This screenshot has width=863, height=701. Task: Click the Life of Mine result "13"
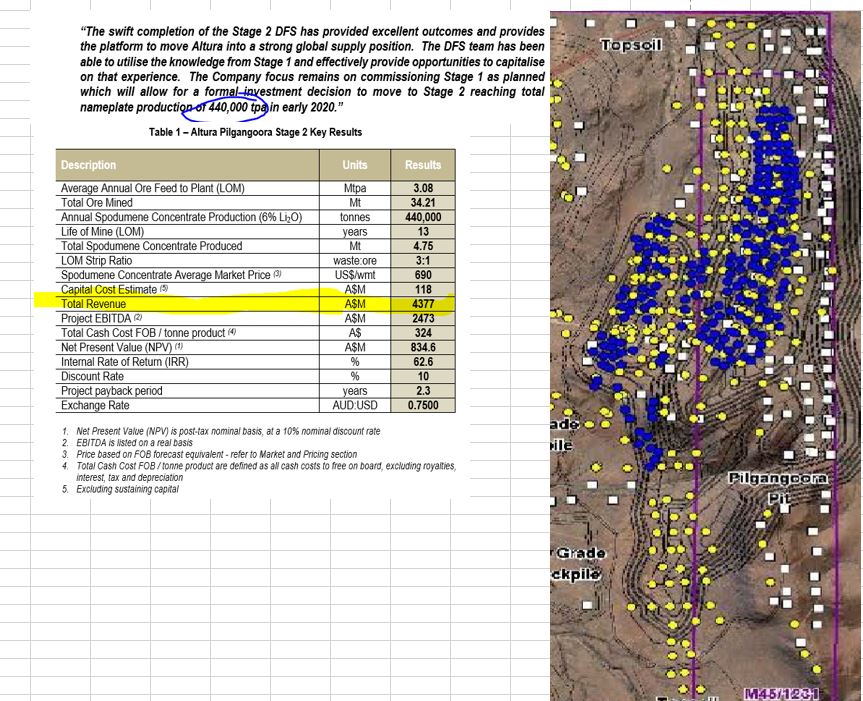point(423,232)
